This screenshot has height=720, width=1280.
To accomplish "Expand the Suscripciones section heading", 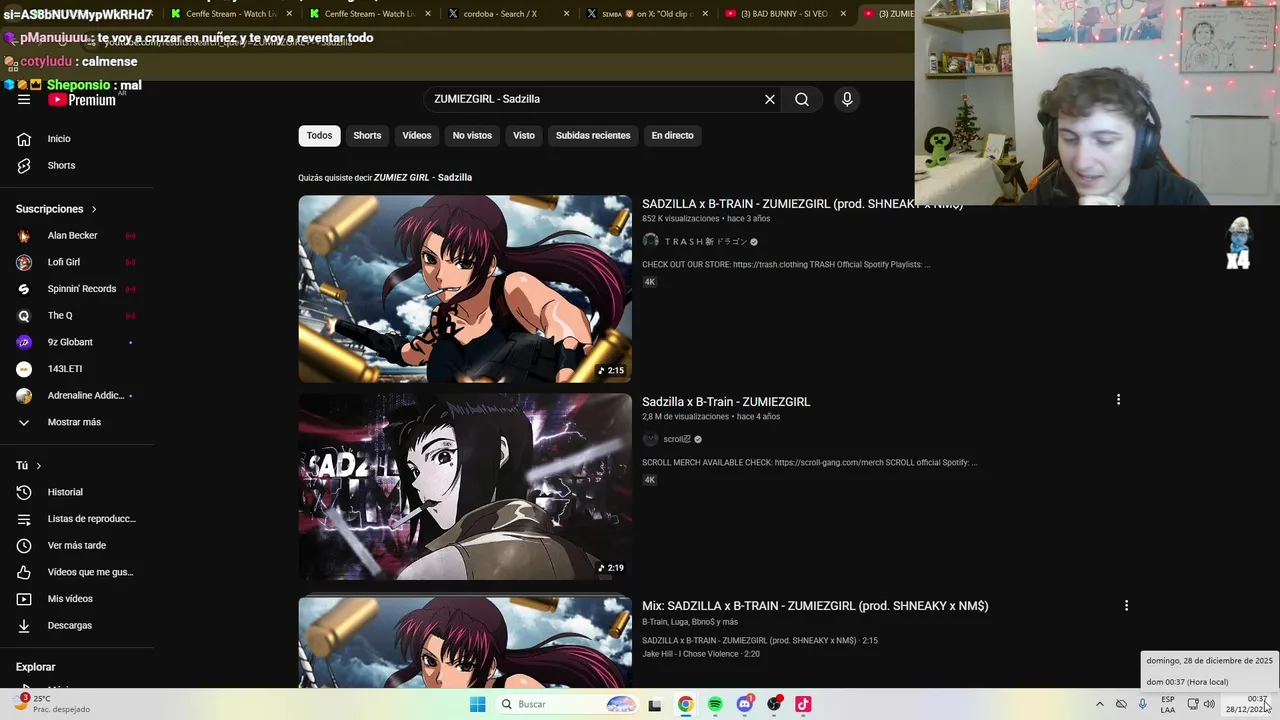I will pos(56,209).
